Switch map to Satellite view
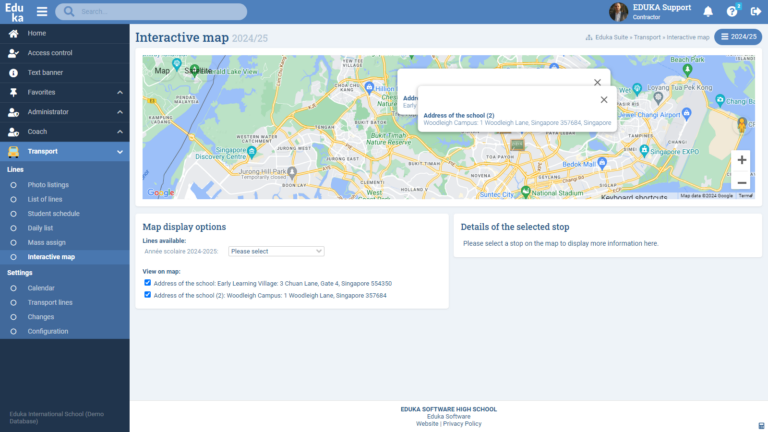768x432 pixels. click(198, 71)
